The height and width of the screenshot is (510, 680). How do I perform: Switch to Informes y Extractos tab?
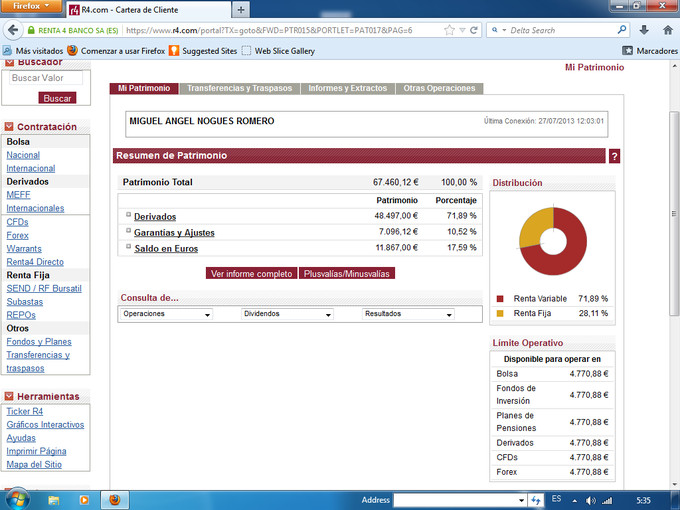[347, 88]
